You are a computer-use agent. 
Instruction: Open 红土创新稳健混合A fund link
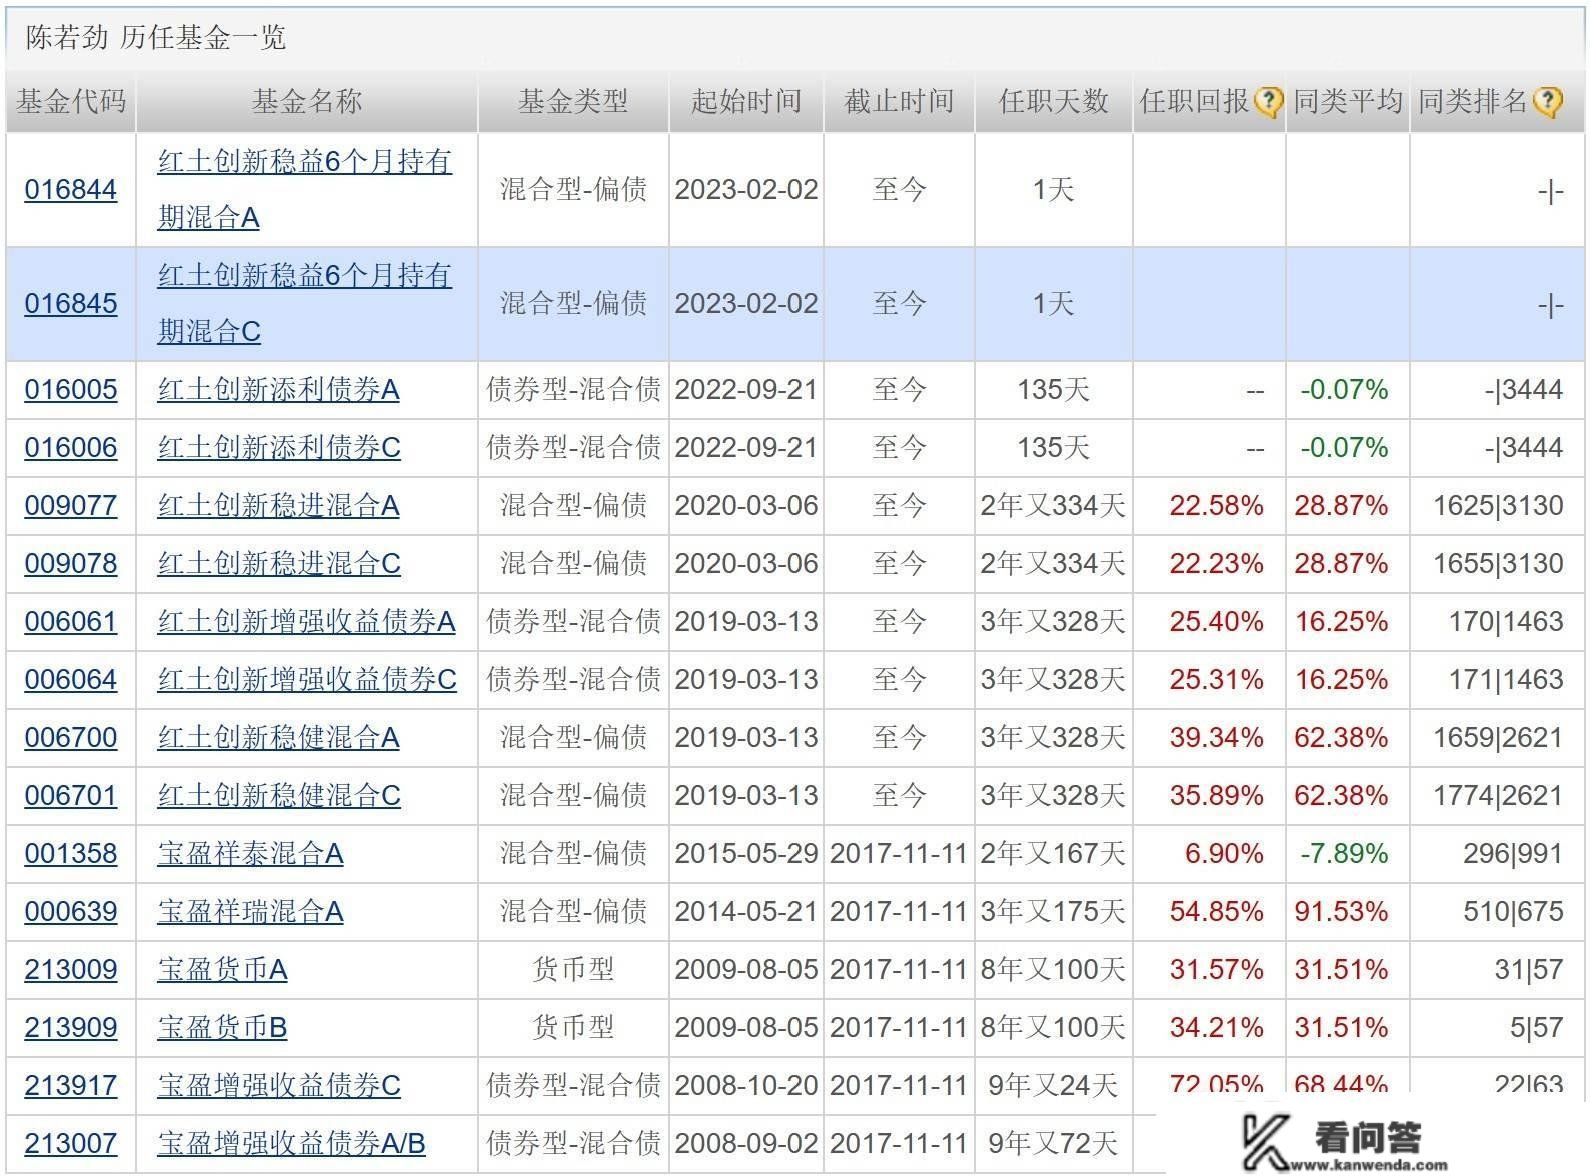point(278,738)
